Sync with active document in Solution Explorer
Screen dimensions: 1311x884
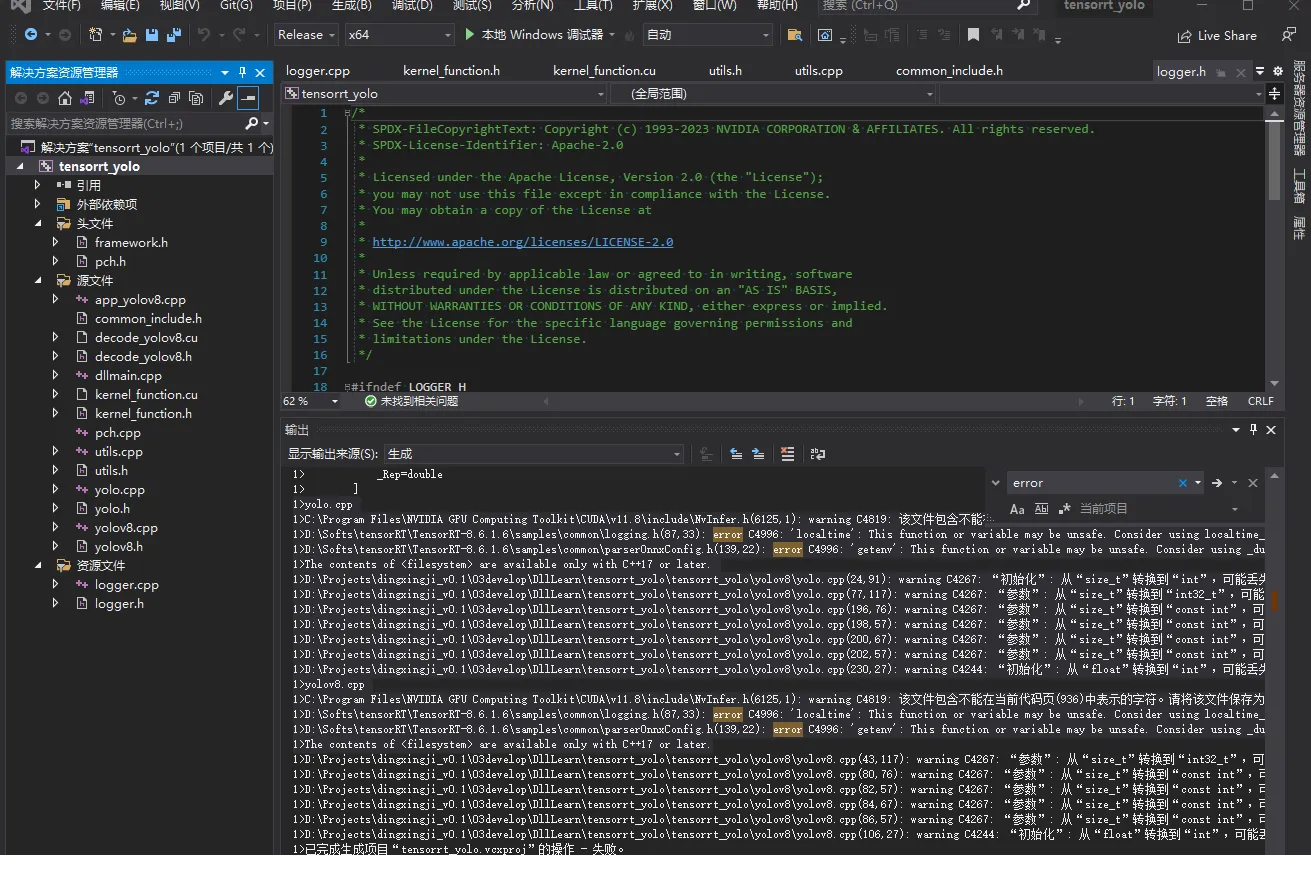point(152,98)
